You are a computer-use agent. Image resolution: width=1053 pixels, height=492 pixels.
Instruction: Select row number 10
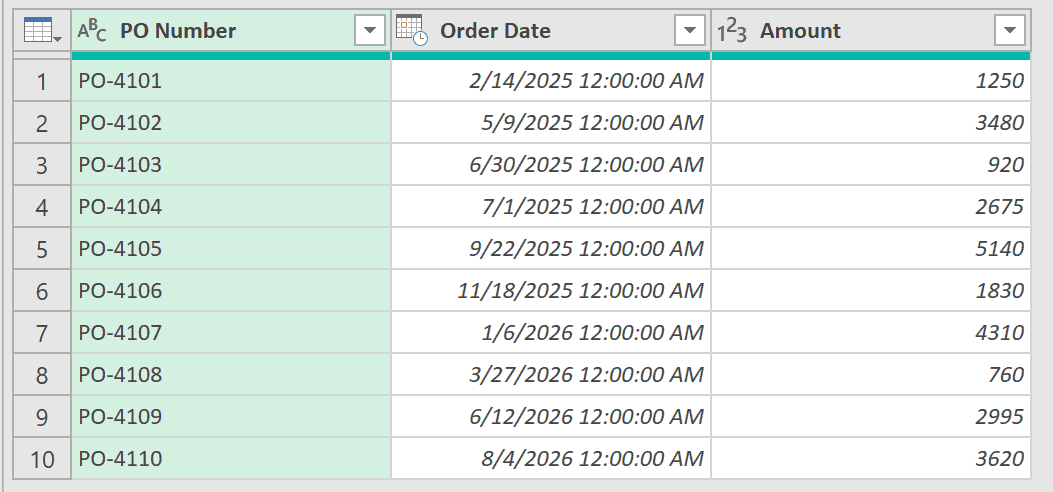pyautogui.click(x=42, y=458)
